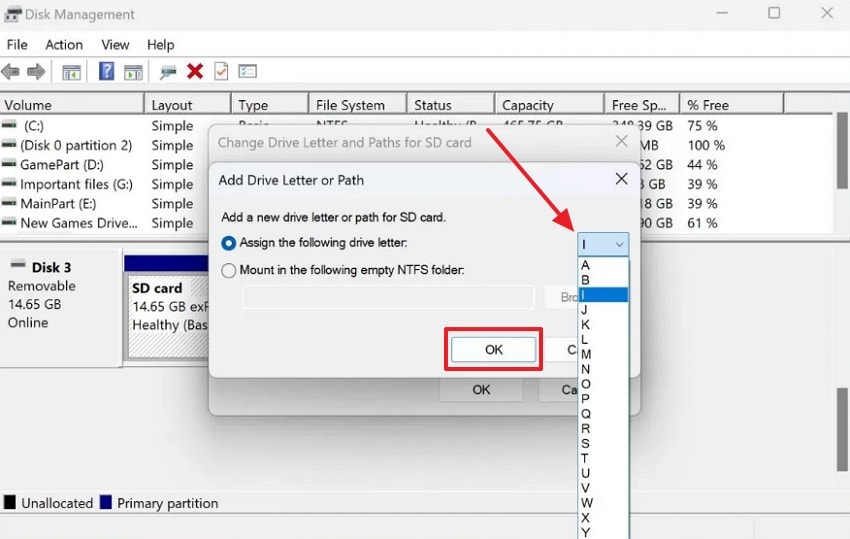Sort by Layout column header

pos(188,105)
